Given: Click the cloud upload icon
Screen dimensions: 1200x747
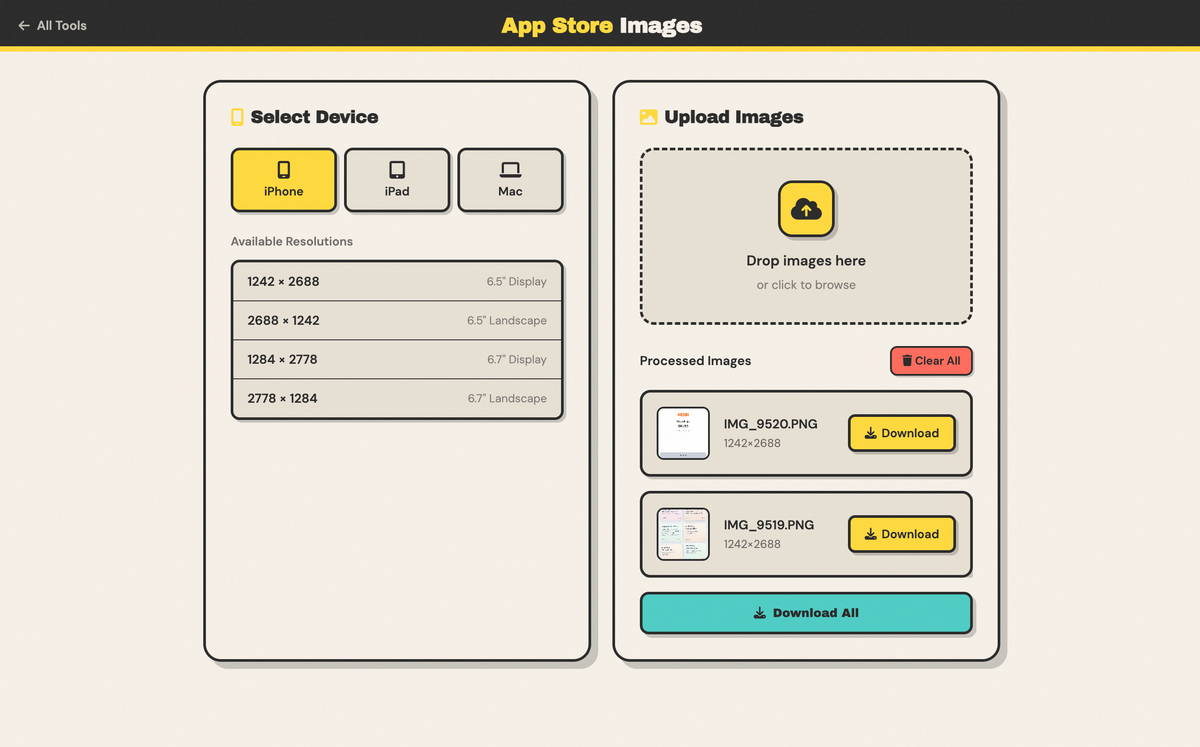Looking at the screenshot, I should (x=806, y=209).
